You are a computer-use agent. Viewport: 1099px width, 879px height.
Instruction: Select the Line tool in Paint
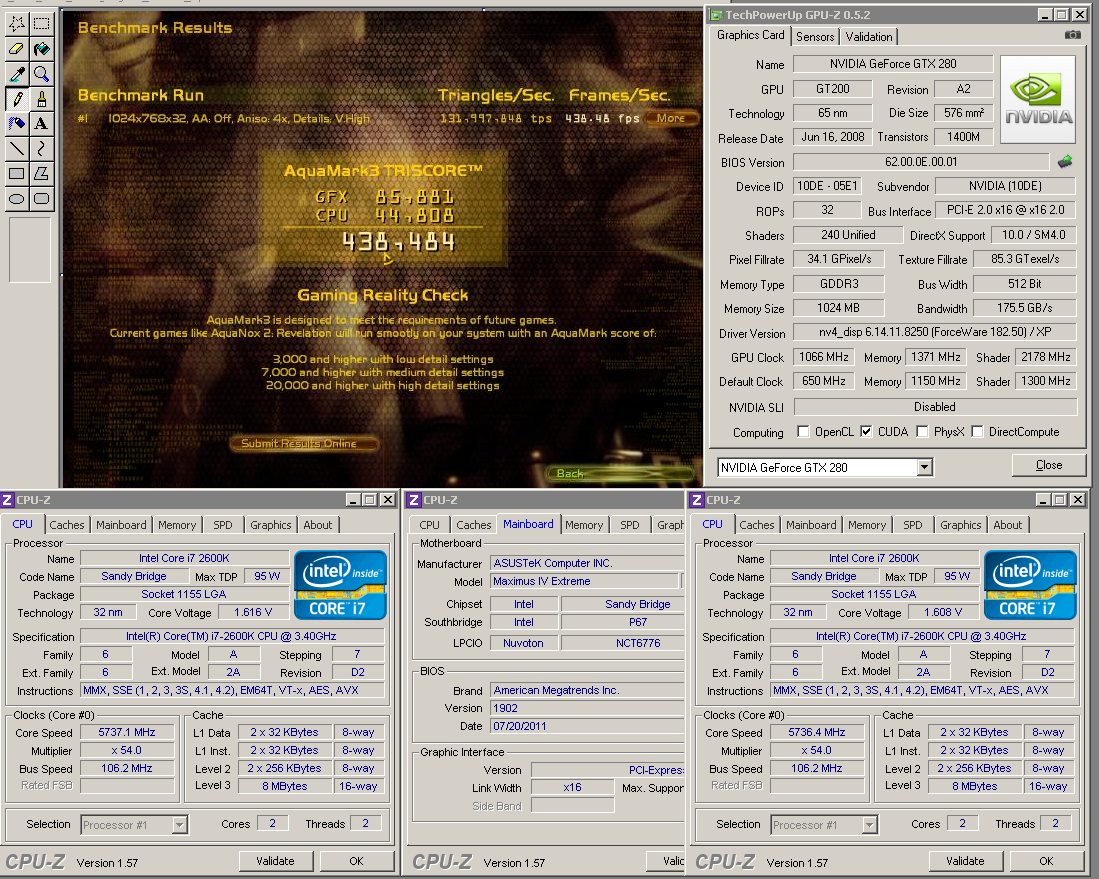point(17,149)
